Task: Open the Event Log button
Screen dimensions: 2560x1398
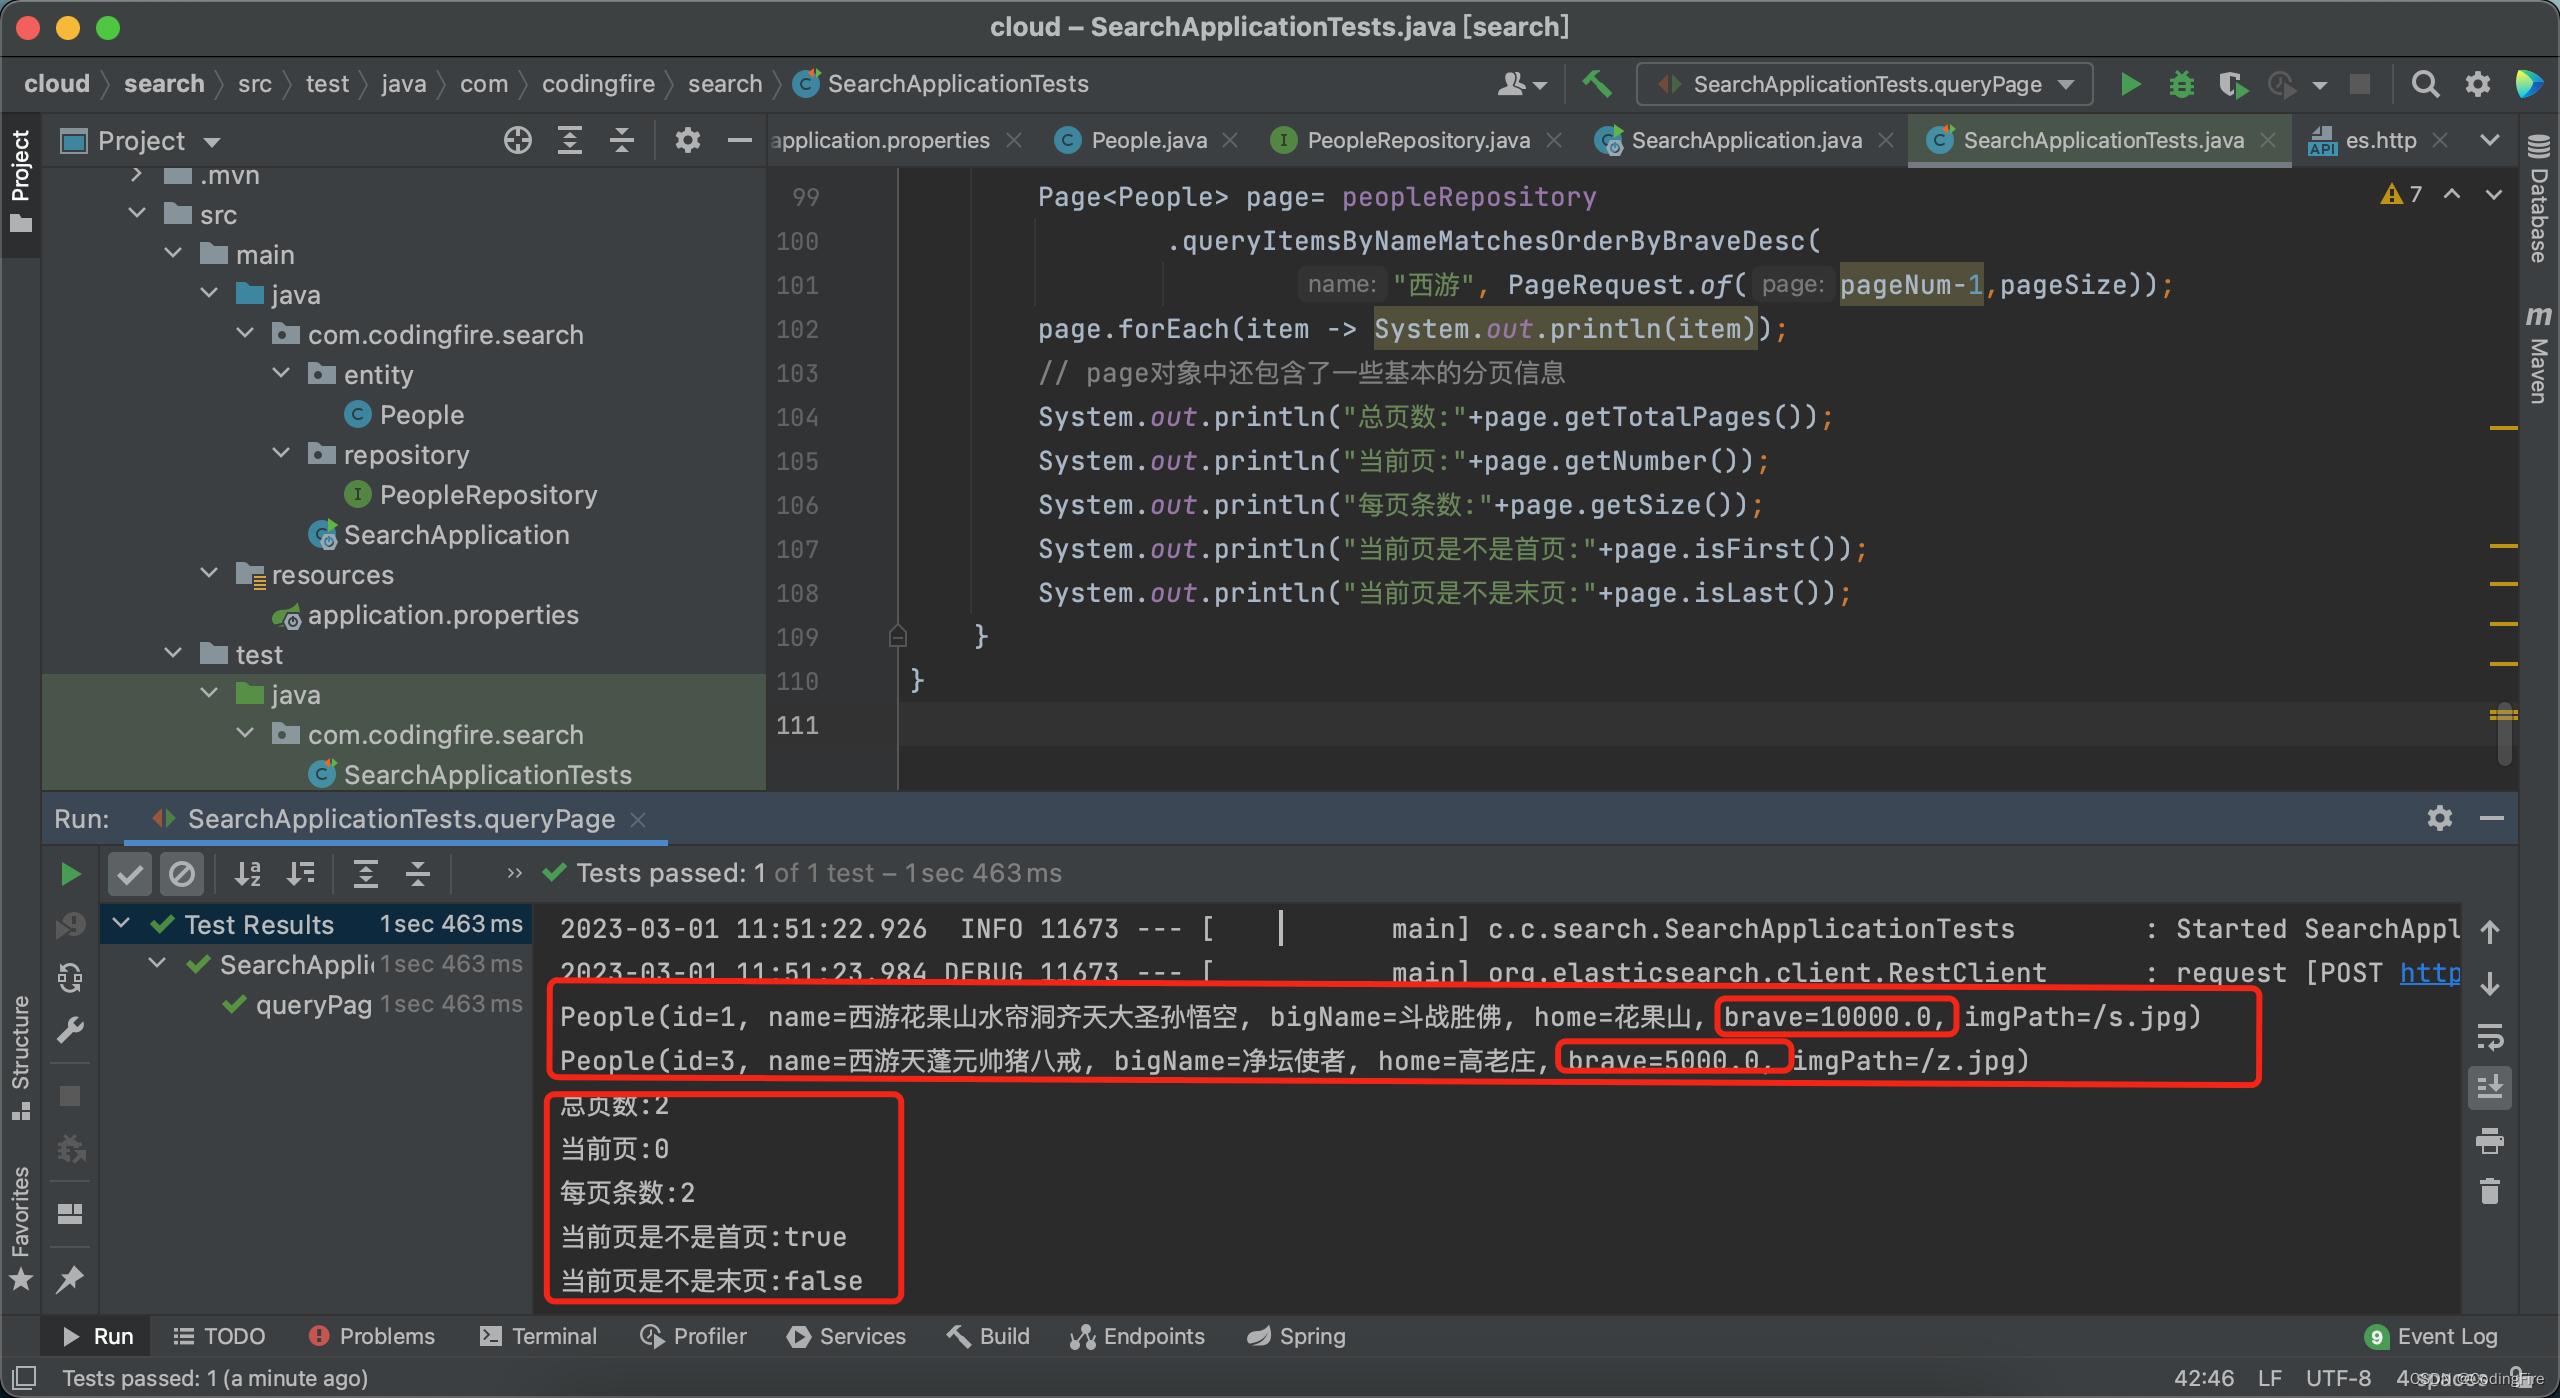Action: (2432, 1336)
